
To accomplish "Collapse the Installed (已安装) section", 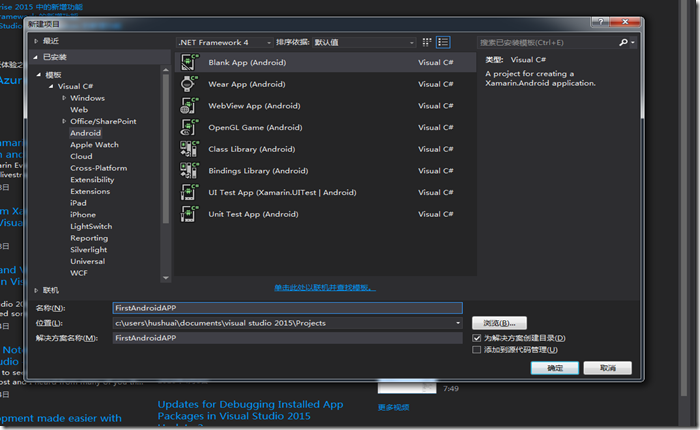I will pos(35,57).
